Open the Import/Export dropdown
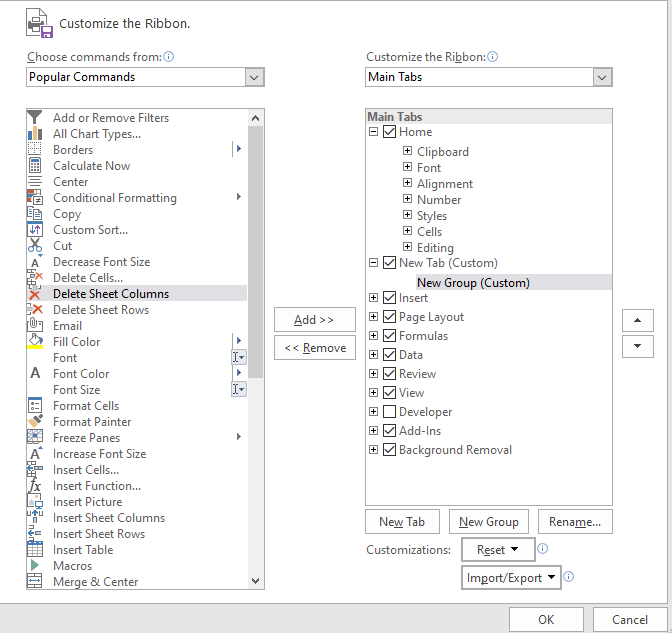The height and width of the screenshot is (633, 672). tap(511, 577)
